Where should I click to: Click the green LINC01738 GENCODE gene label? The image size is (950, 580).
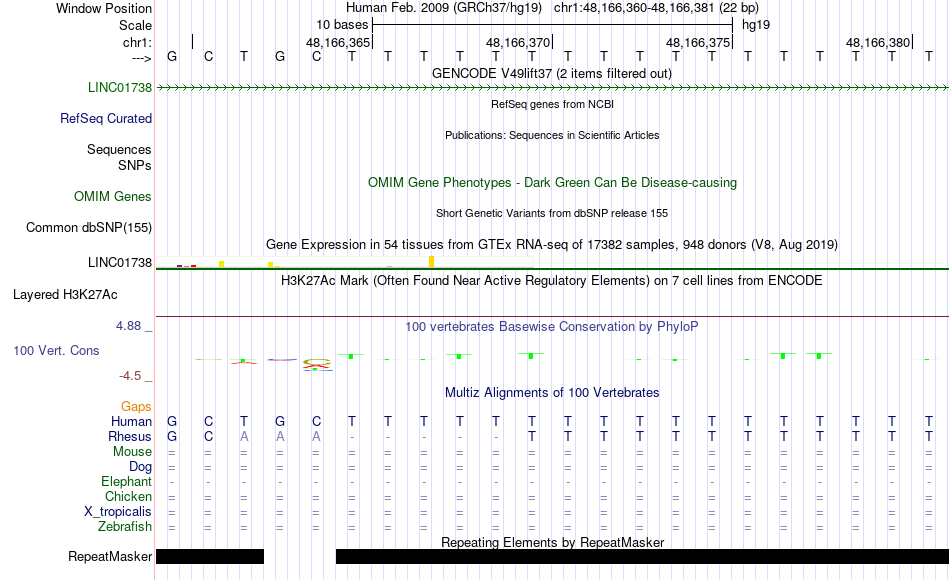[x=120, y=87]
